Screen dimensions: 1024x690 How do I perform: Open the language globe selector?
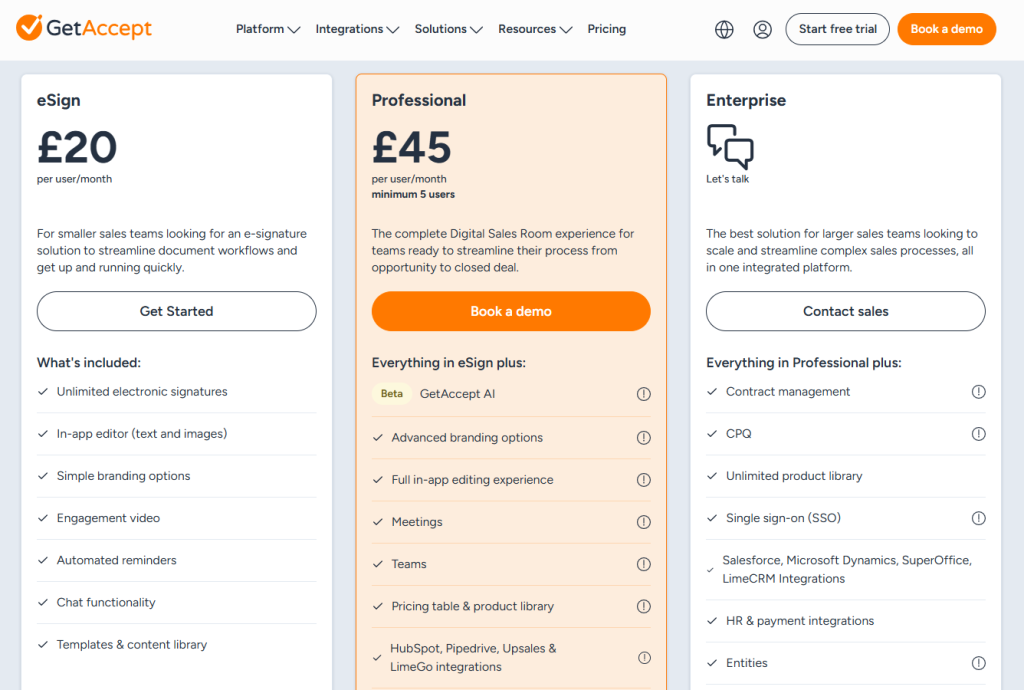coord(725,29)
